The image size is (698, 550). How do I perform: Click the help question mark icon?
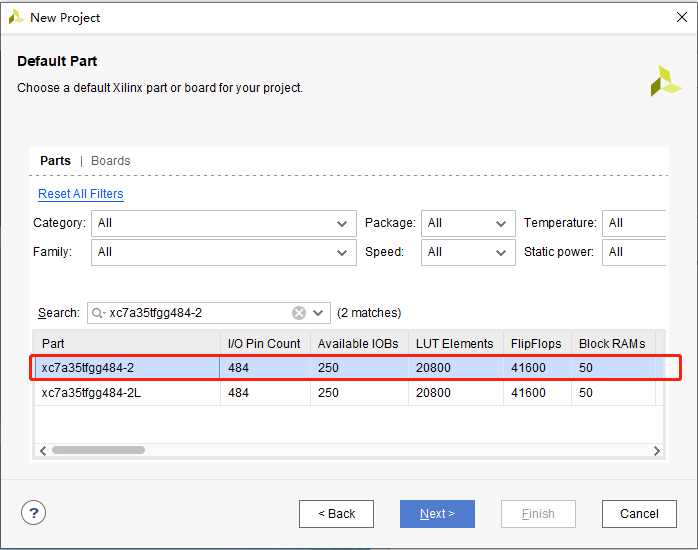pos(33,513)
